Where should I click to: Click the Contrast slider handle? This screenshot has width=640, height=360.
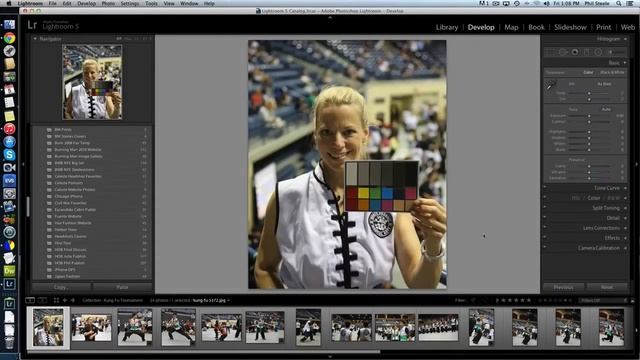(x=589, y=122)
